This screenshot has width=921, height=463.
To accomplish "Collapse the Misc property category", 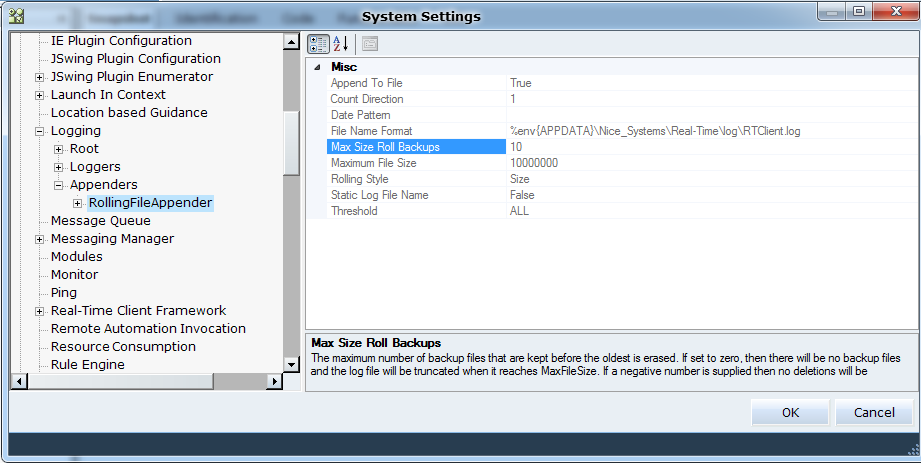I will (318, 67).
